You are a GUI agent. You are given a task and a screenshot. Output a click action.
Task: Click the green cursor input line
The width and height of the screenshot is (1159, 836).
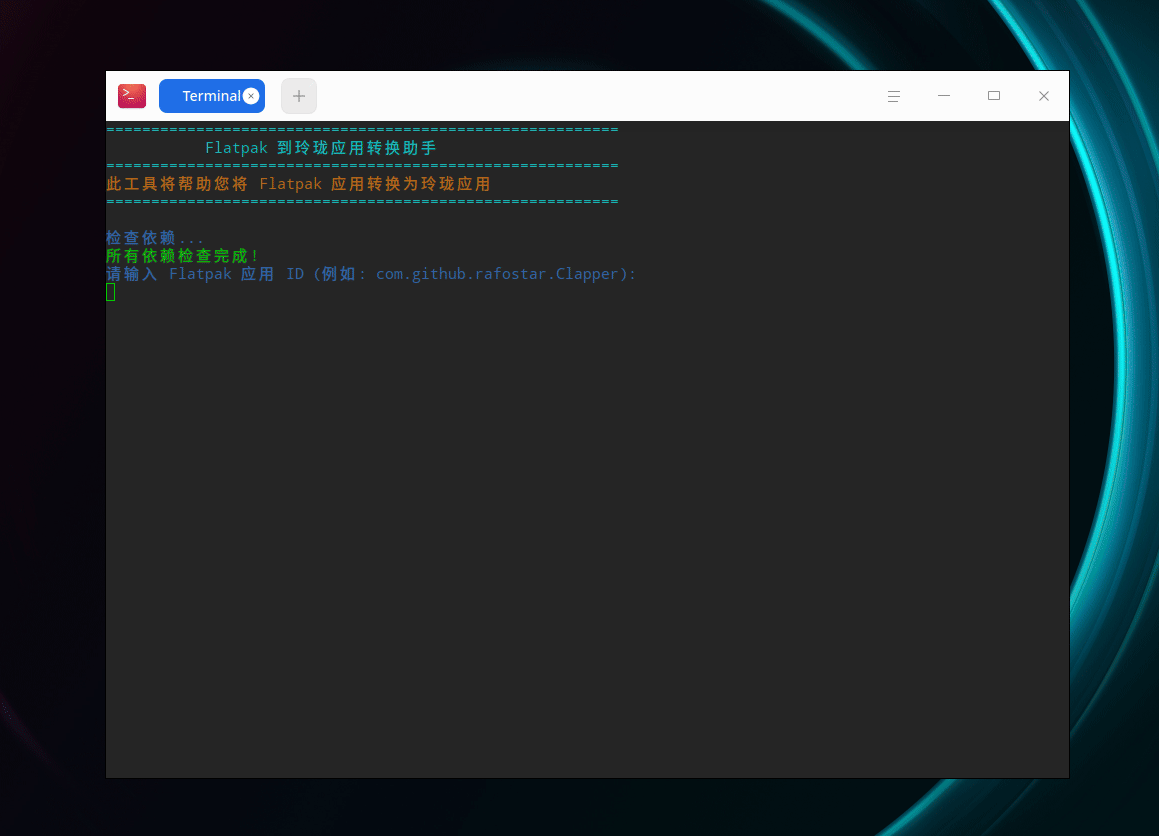[x=111, y=293]
